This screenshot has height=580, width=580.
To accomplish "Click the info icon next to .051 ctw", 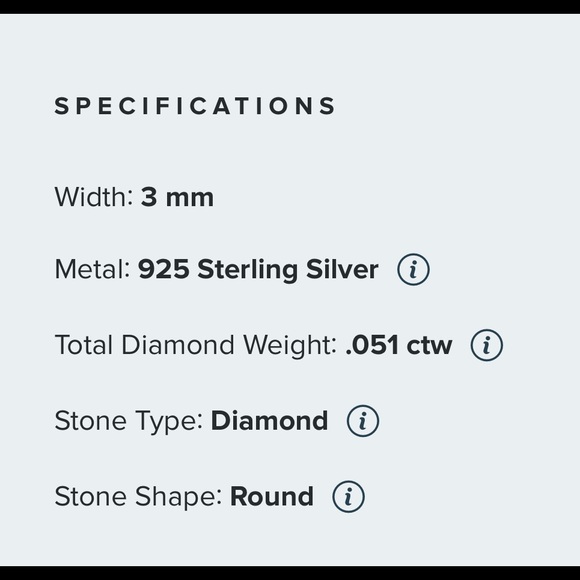I will point(486,345).
